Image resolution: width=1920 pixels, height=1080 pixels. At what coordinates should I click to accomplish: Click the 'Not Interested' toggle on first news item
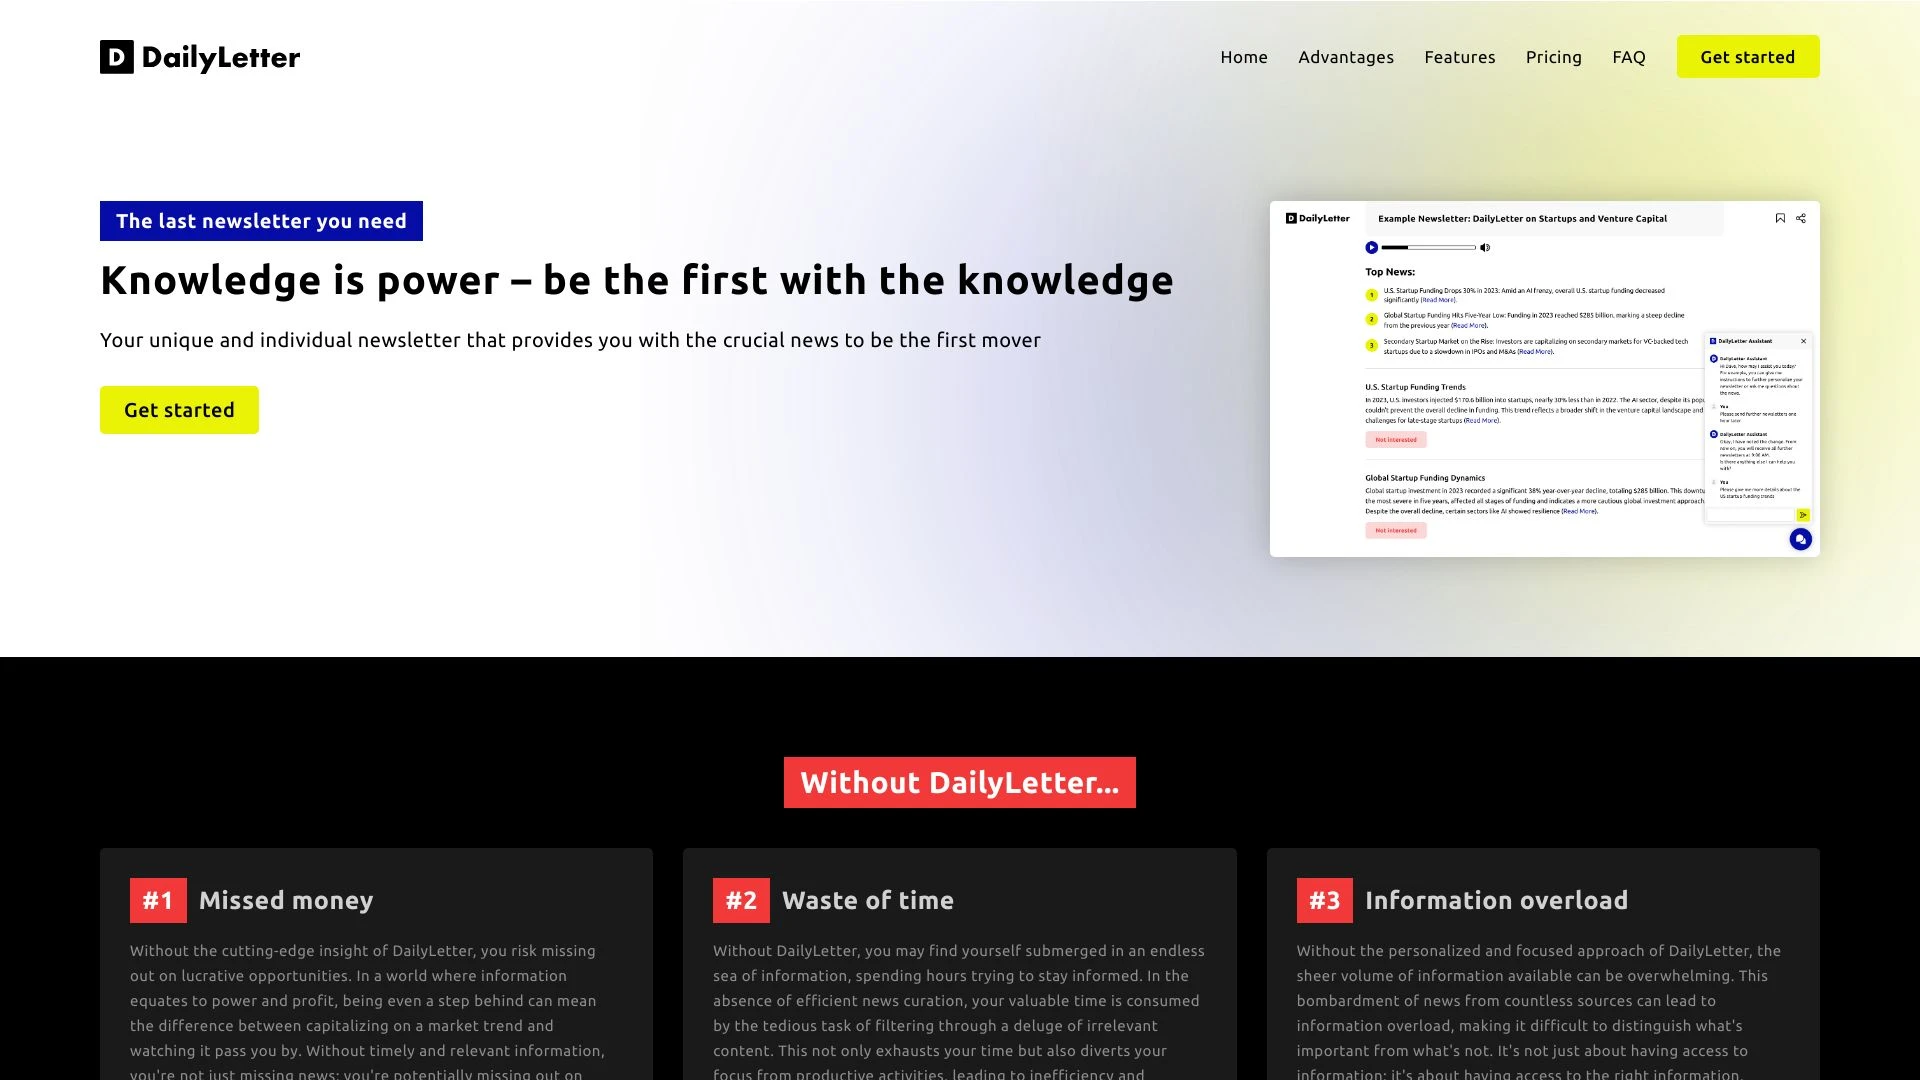1394,439
